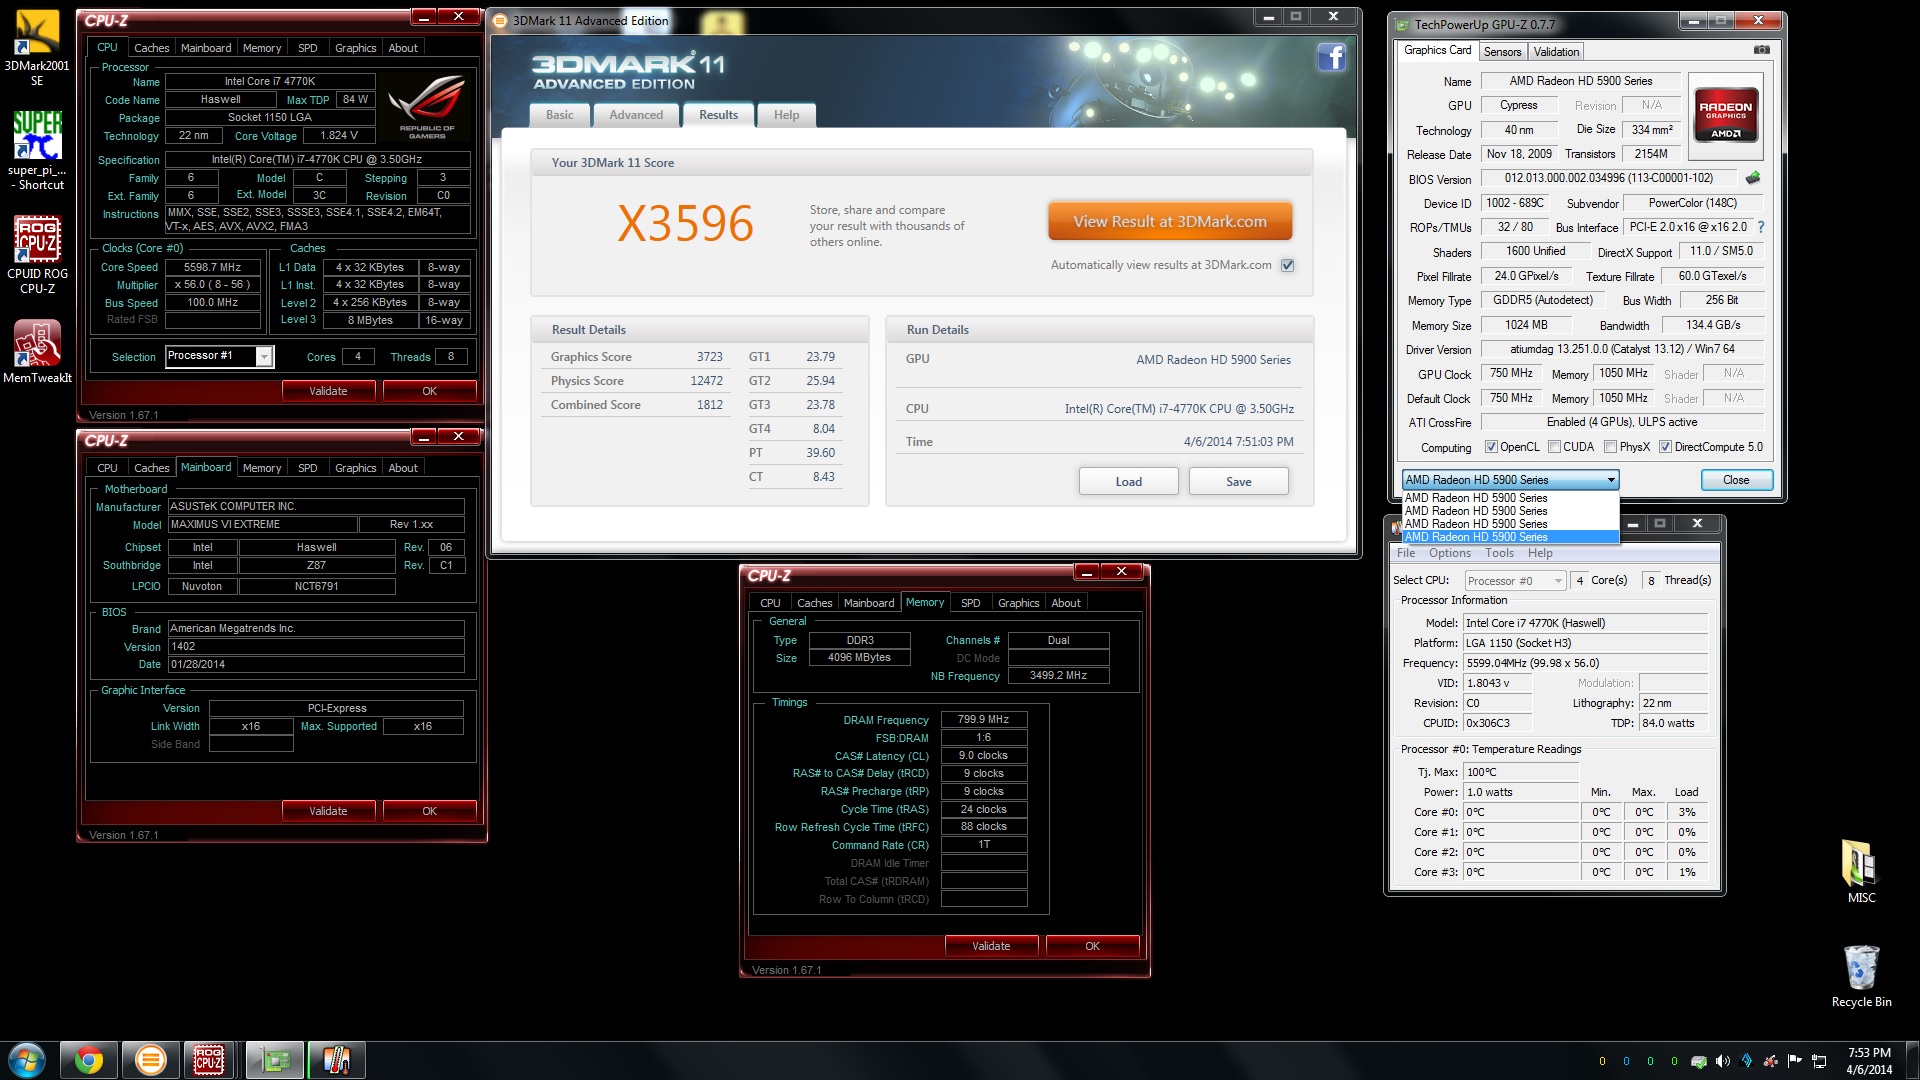The image size is (1920, 1080).
Task: Click the DRAM Frequency 799.9 MHz field
Action: pyautogui.click(x=984, y=720)
